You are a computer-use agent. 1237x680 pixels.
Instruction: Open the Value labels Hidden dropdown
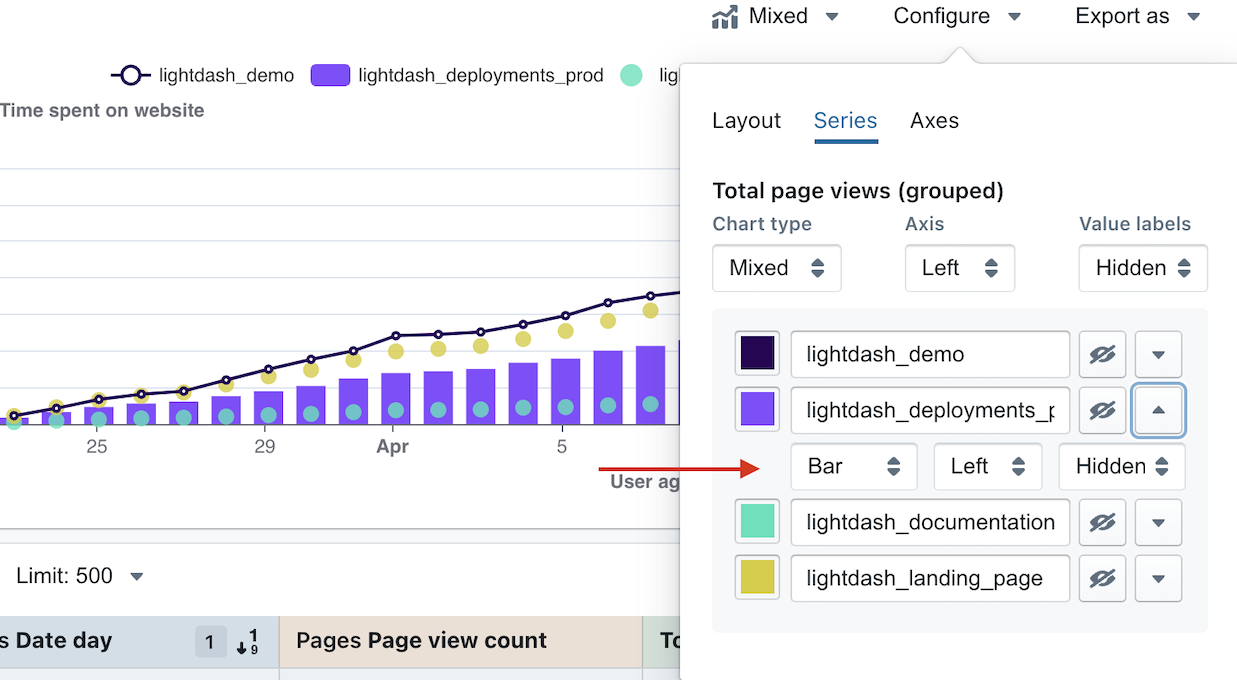pos(1142,268)
